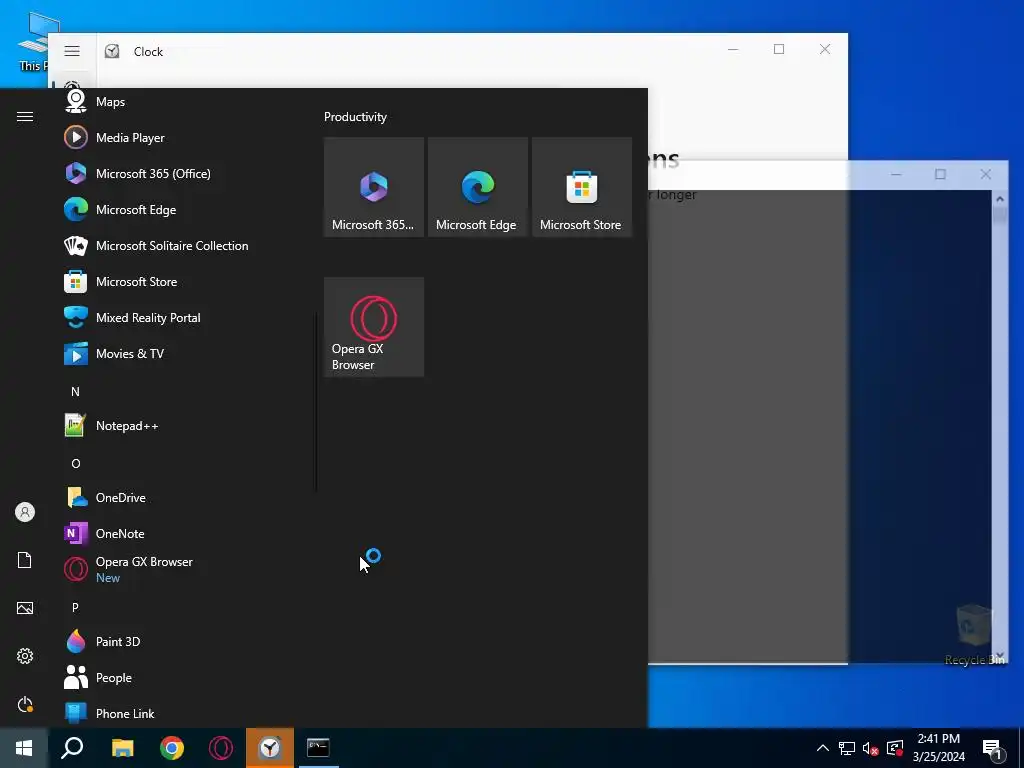Viewport: 1024px width, 768px height.
Task: Open Settings gear in Start sidebar
Action: (25, 656)
